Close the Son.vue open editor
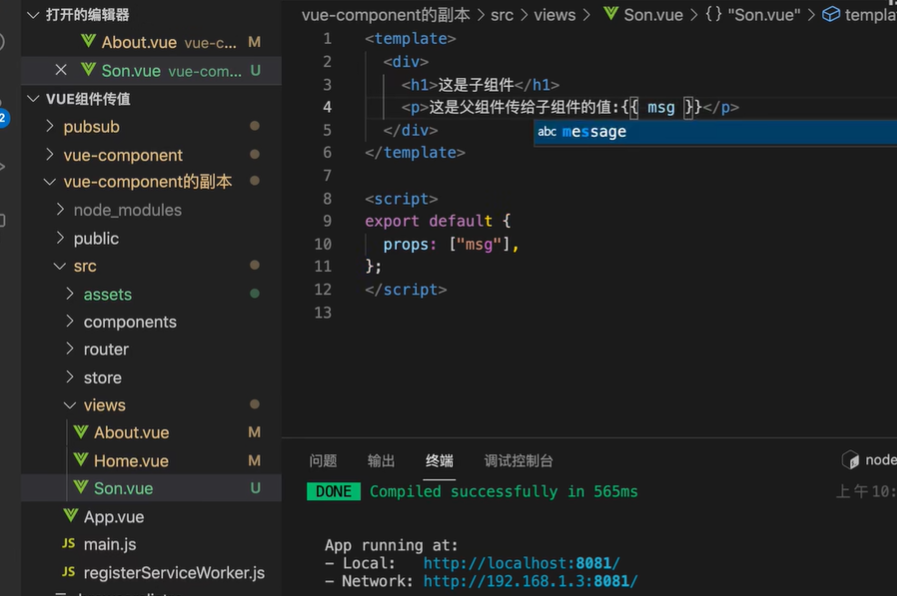This screenshot has height=596, width=897. point(61,70)
